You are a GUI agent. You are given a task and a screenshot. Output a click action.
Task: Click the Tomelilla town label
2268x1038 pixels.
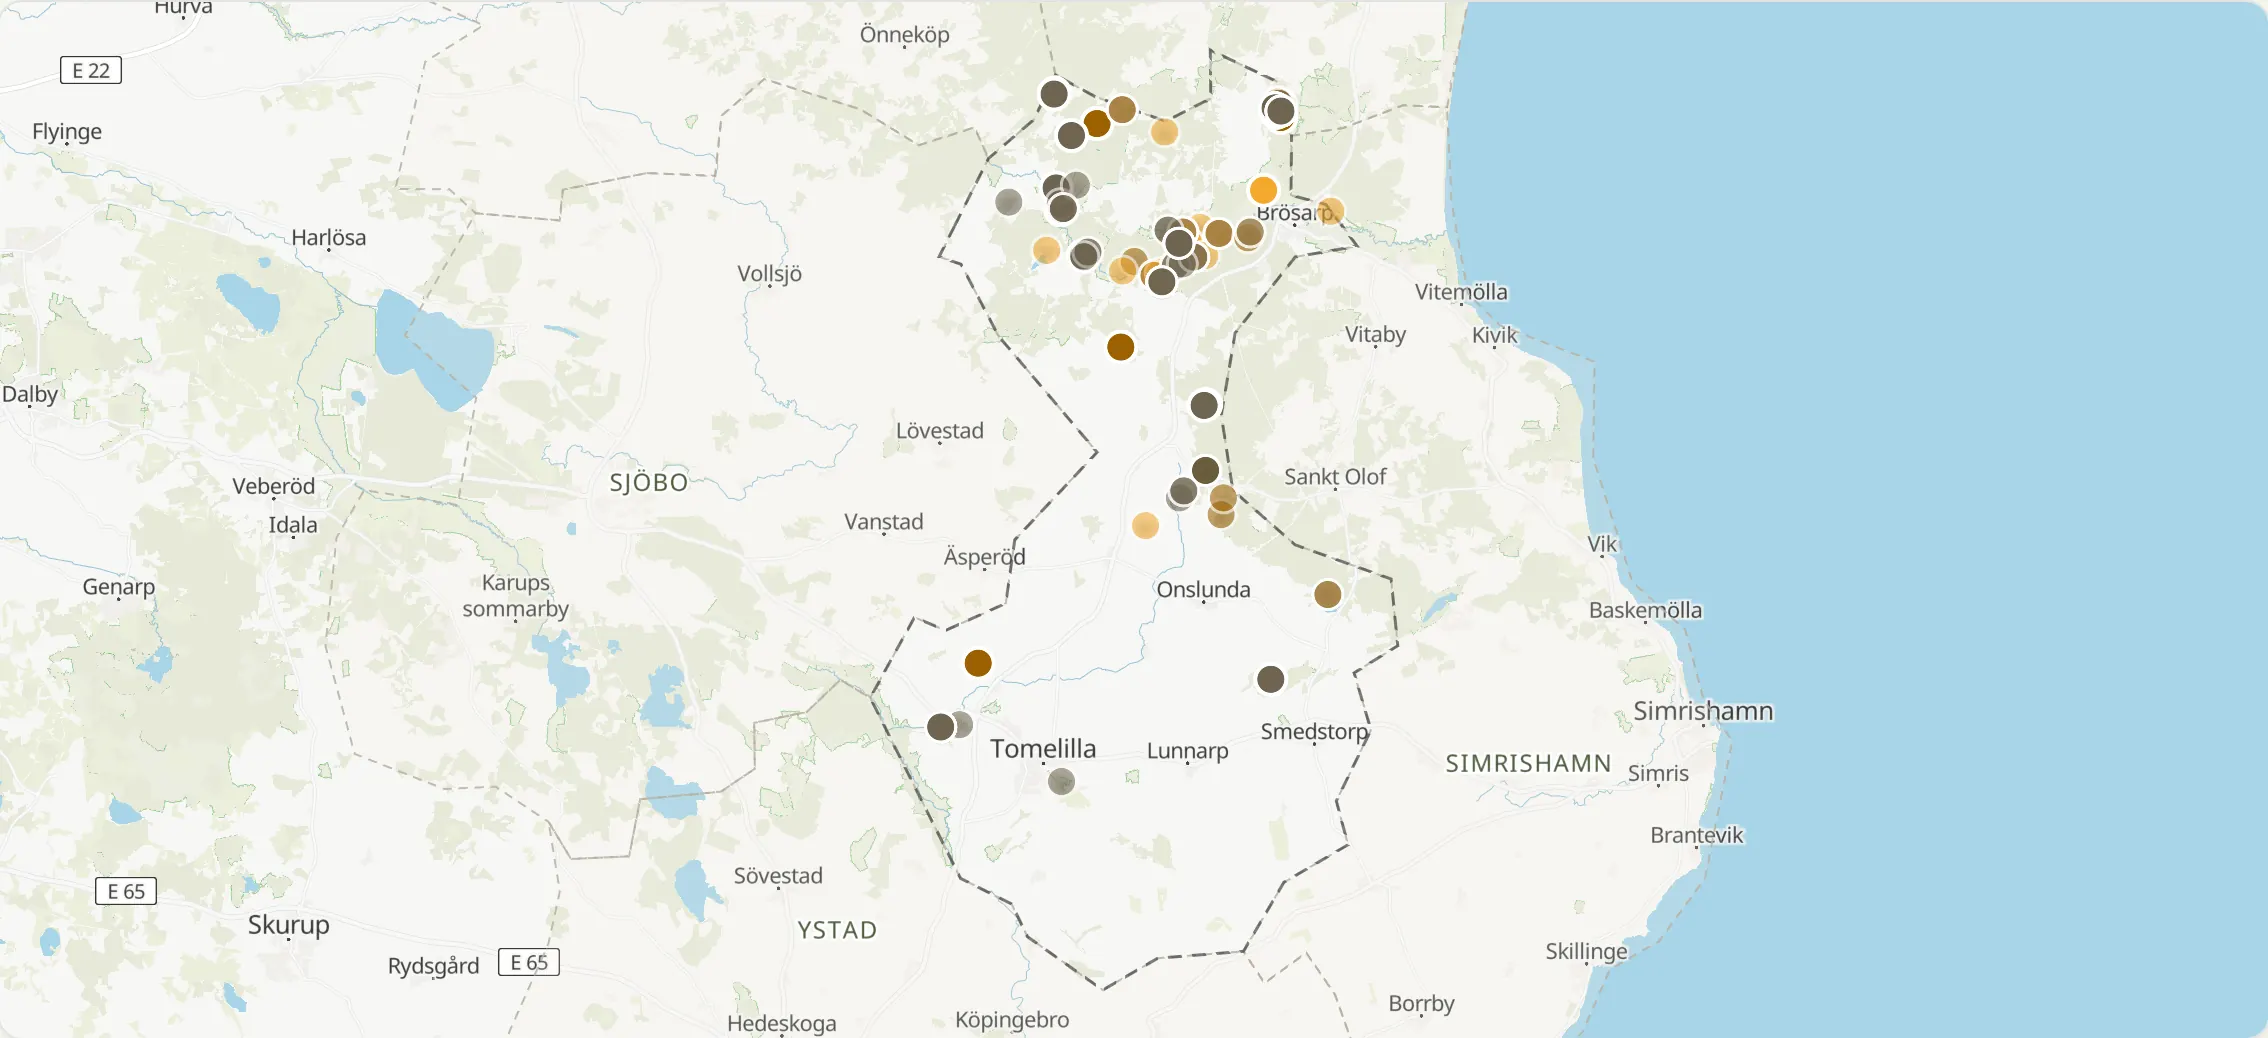click(x=1043, y=748)
